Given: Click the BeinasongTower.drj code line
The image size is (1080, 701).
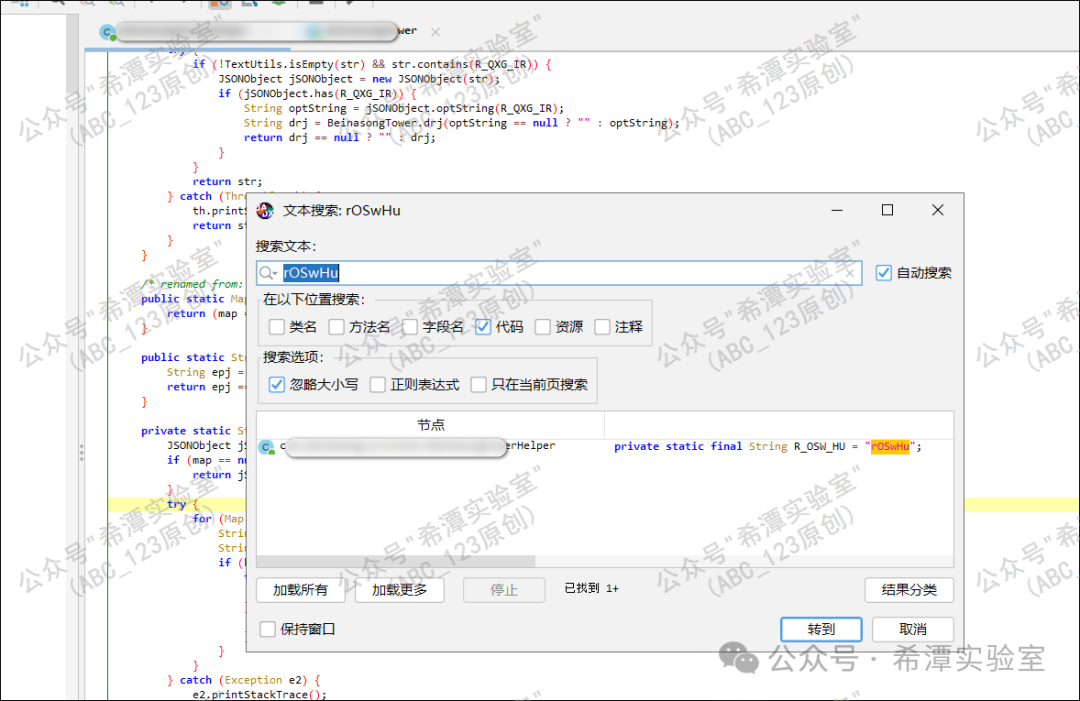Looking at the screenshot, I should coord(461,123).
